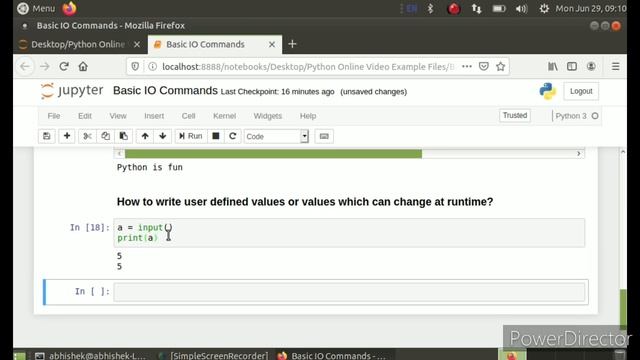Click the notebook vertical scrollbar thumb
The image size is (640, 360).
[x=623, y=309]
